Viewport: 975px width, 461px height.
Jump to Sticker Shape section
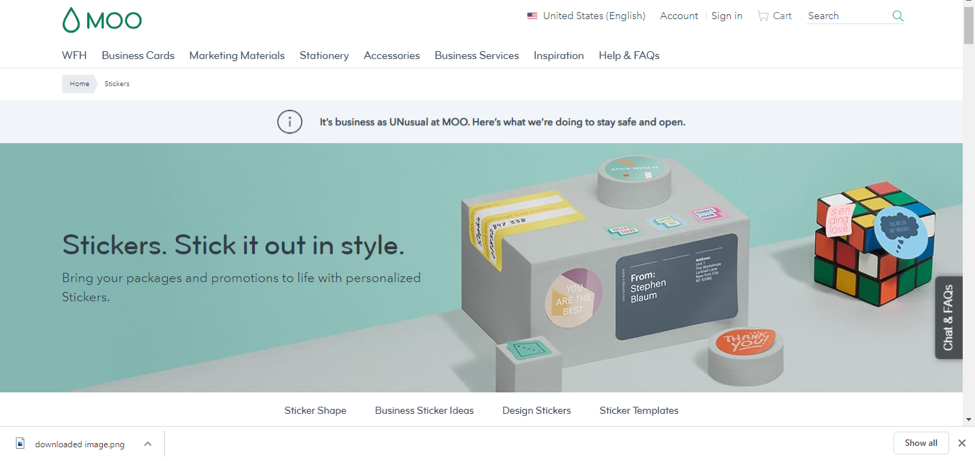315,411
